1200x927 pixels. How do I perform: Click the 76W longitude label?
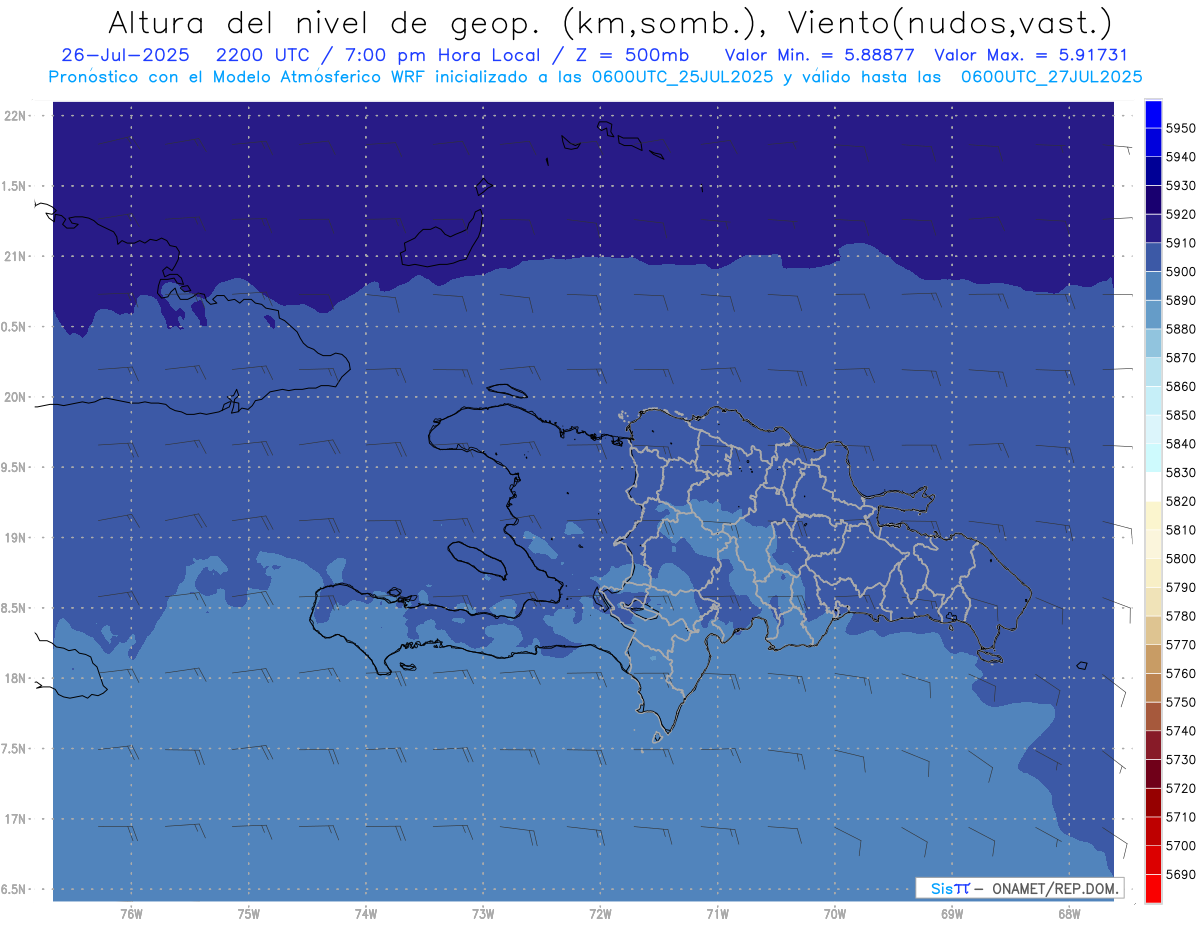tap(131, 913)
